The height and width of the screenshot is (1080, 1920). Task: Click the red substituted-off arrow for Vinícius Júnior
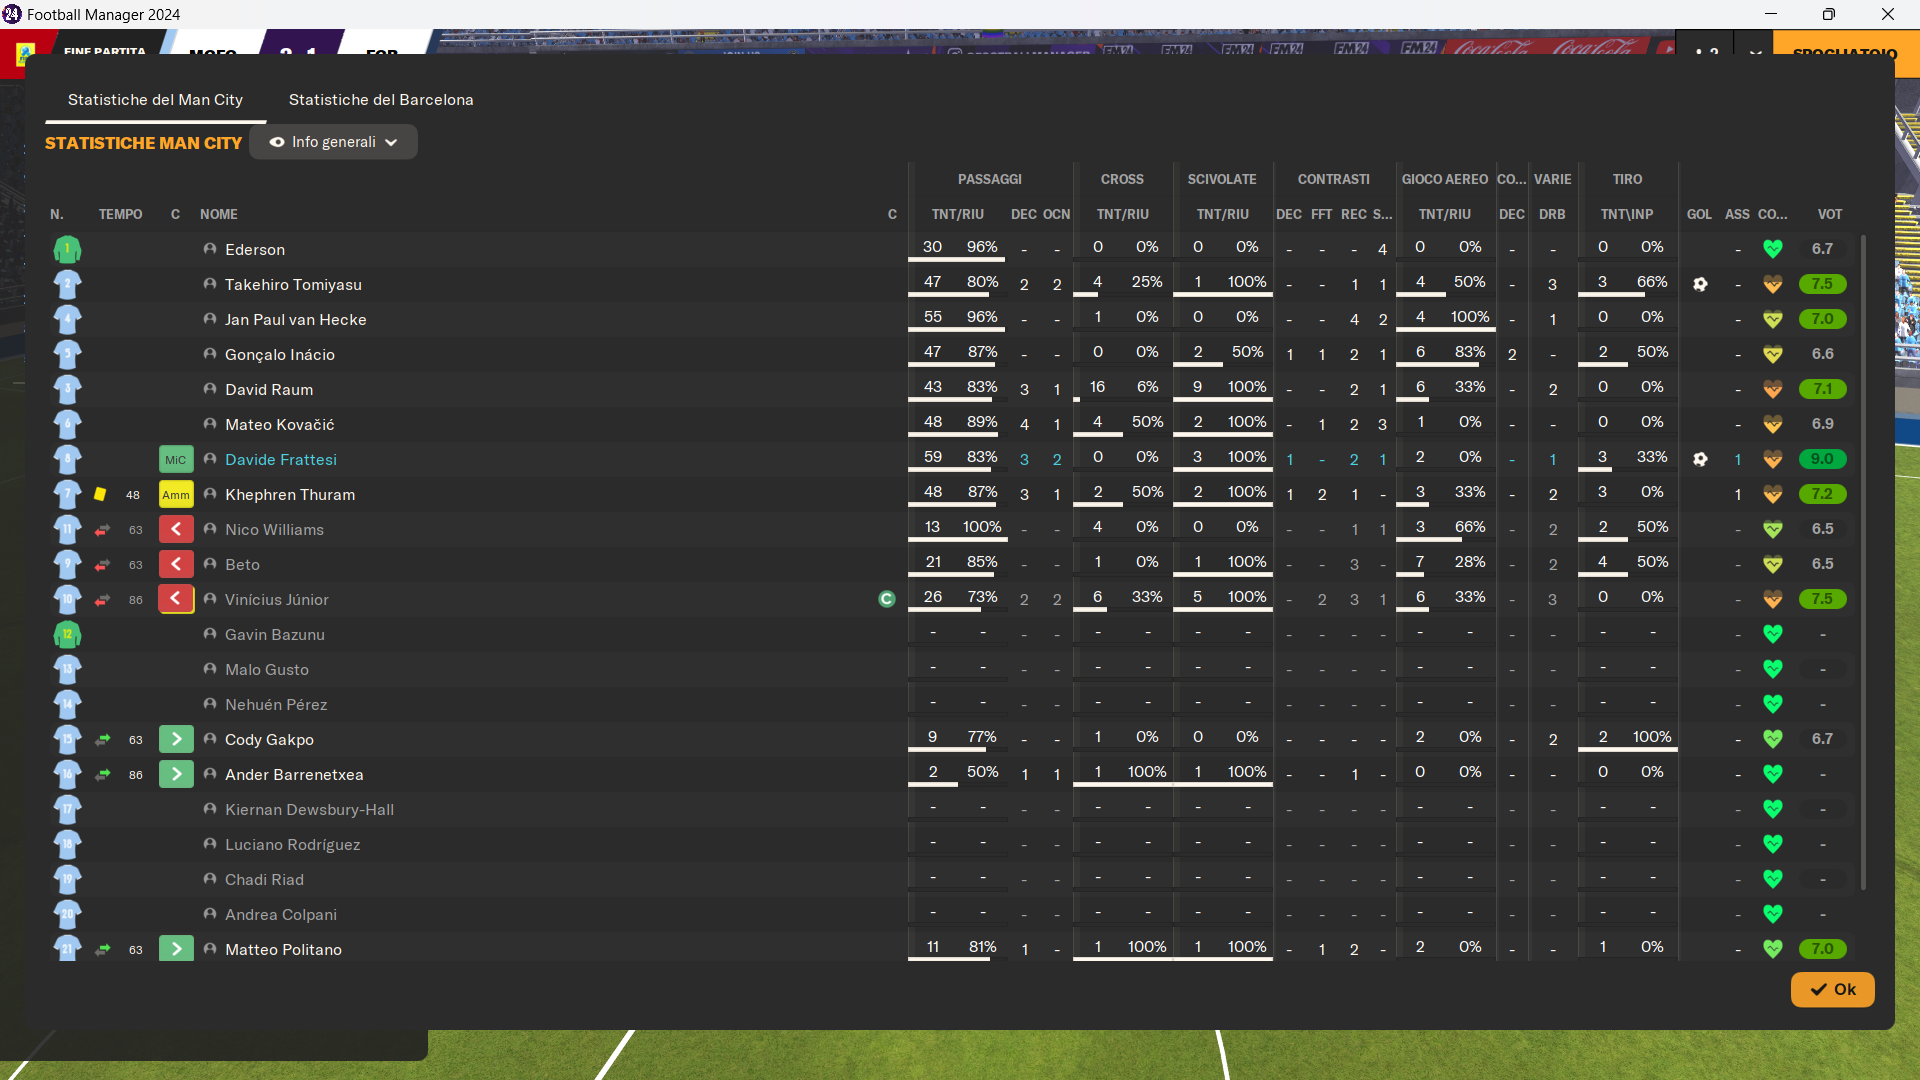[176, 599]
